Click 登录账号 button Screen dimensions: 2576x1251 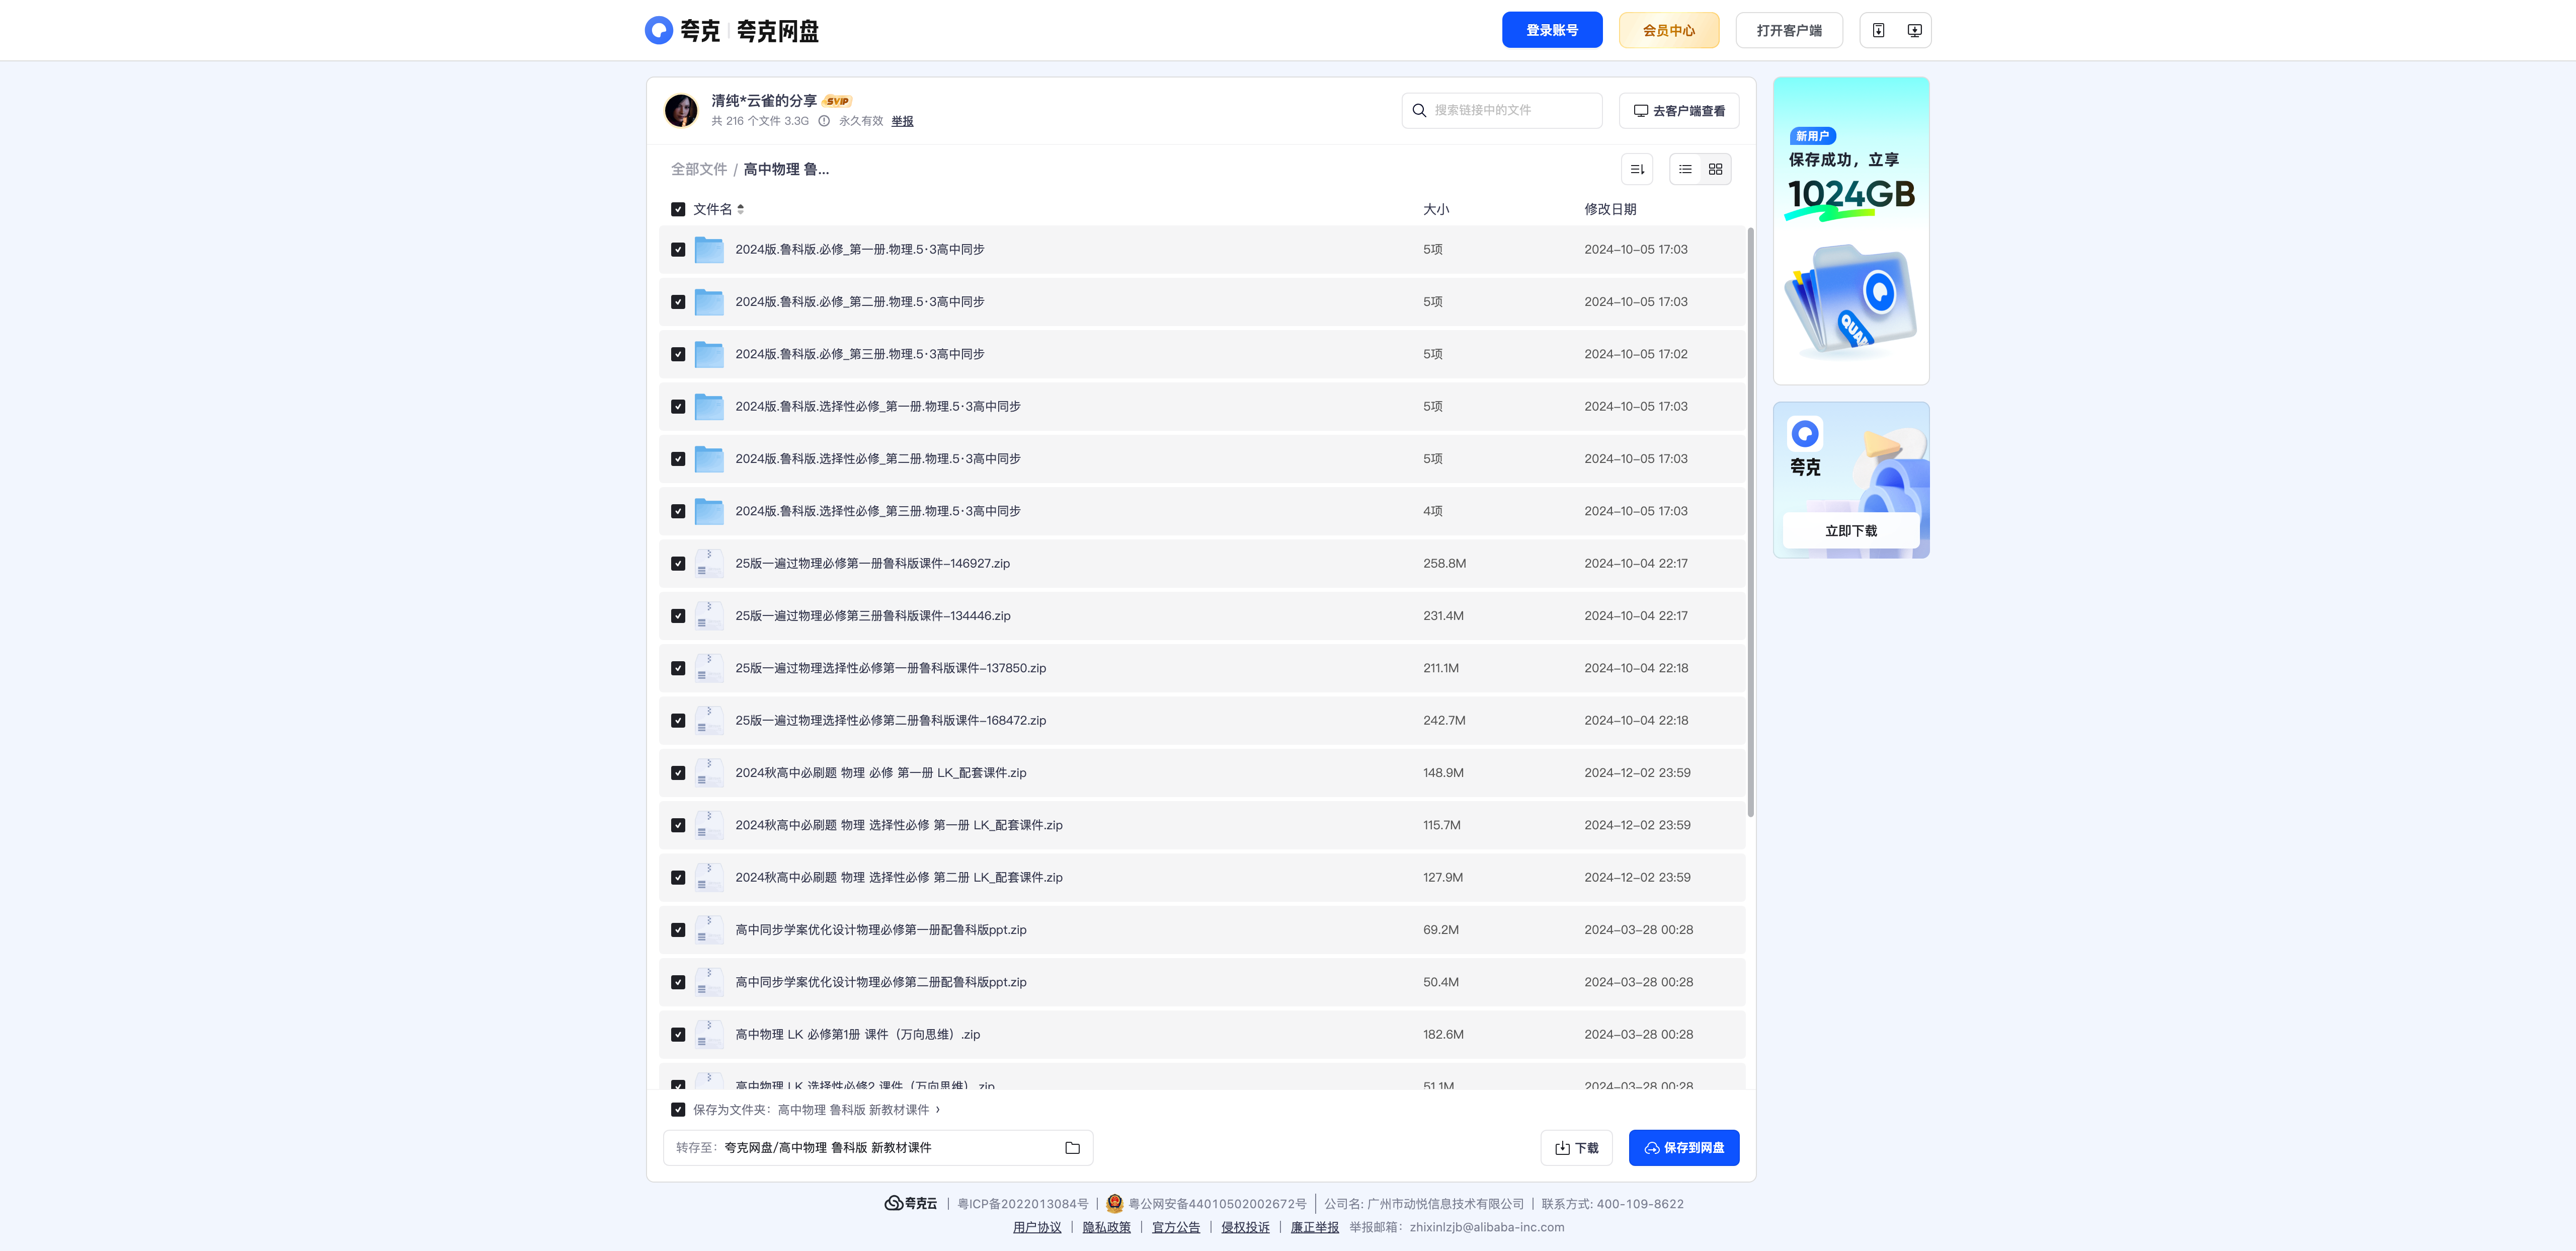click(x=1551, y=30)
